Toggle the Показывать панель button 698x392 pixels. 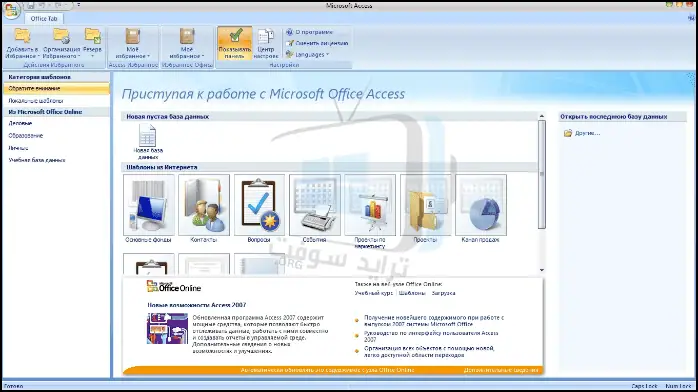[235, 43]
